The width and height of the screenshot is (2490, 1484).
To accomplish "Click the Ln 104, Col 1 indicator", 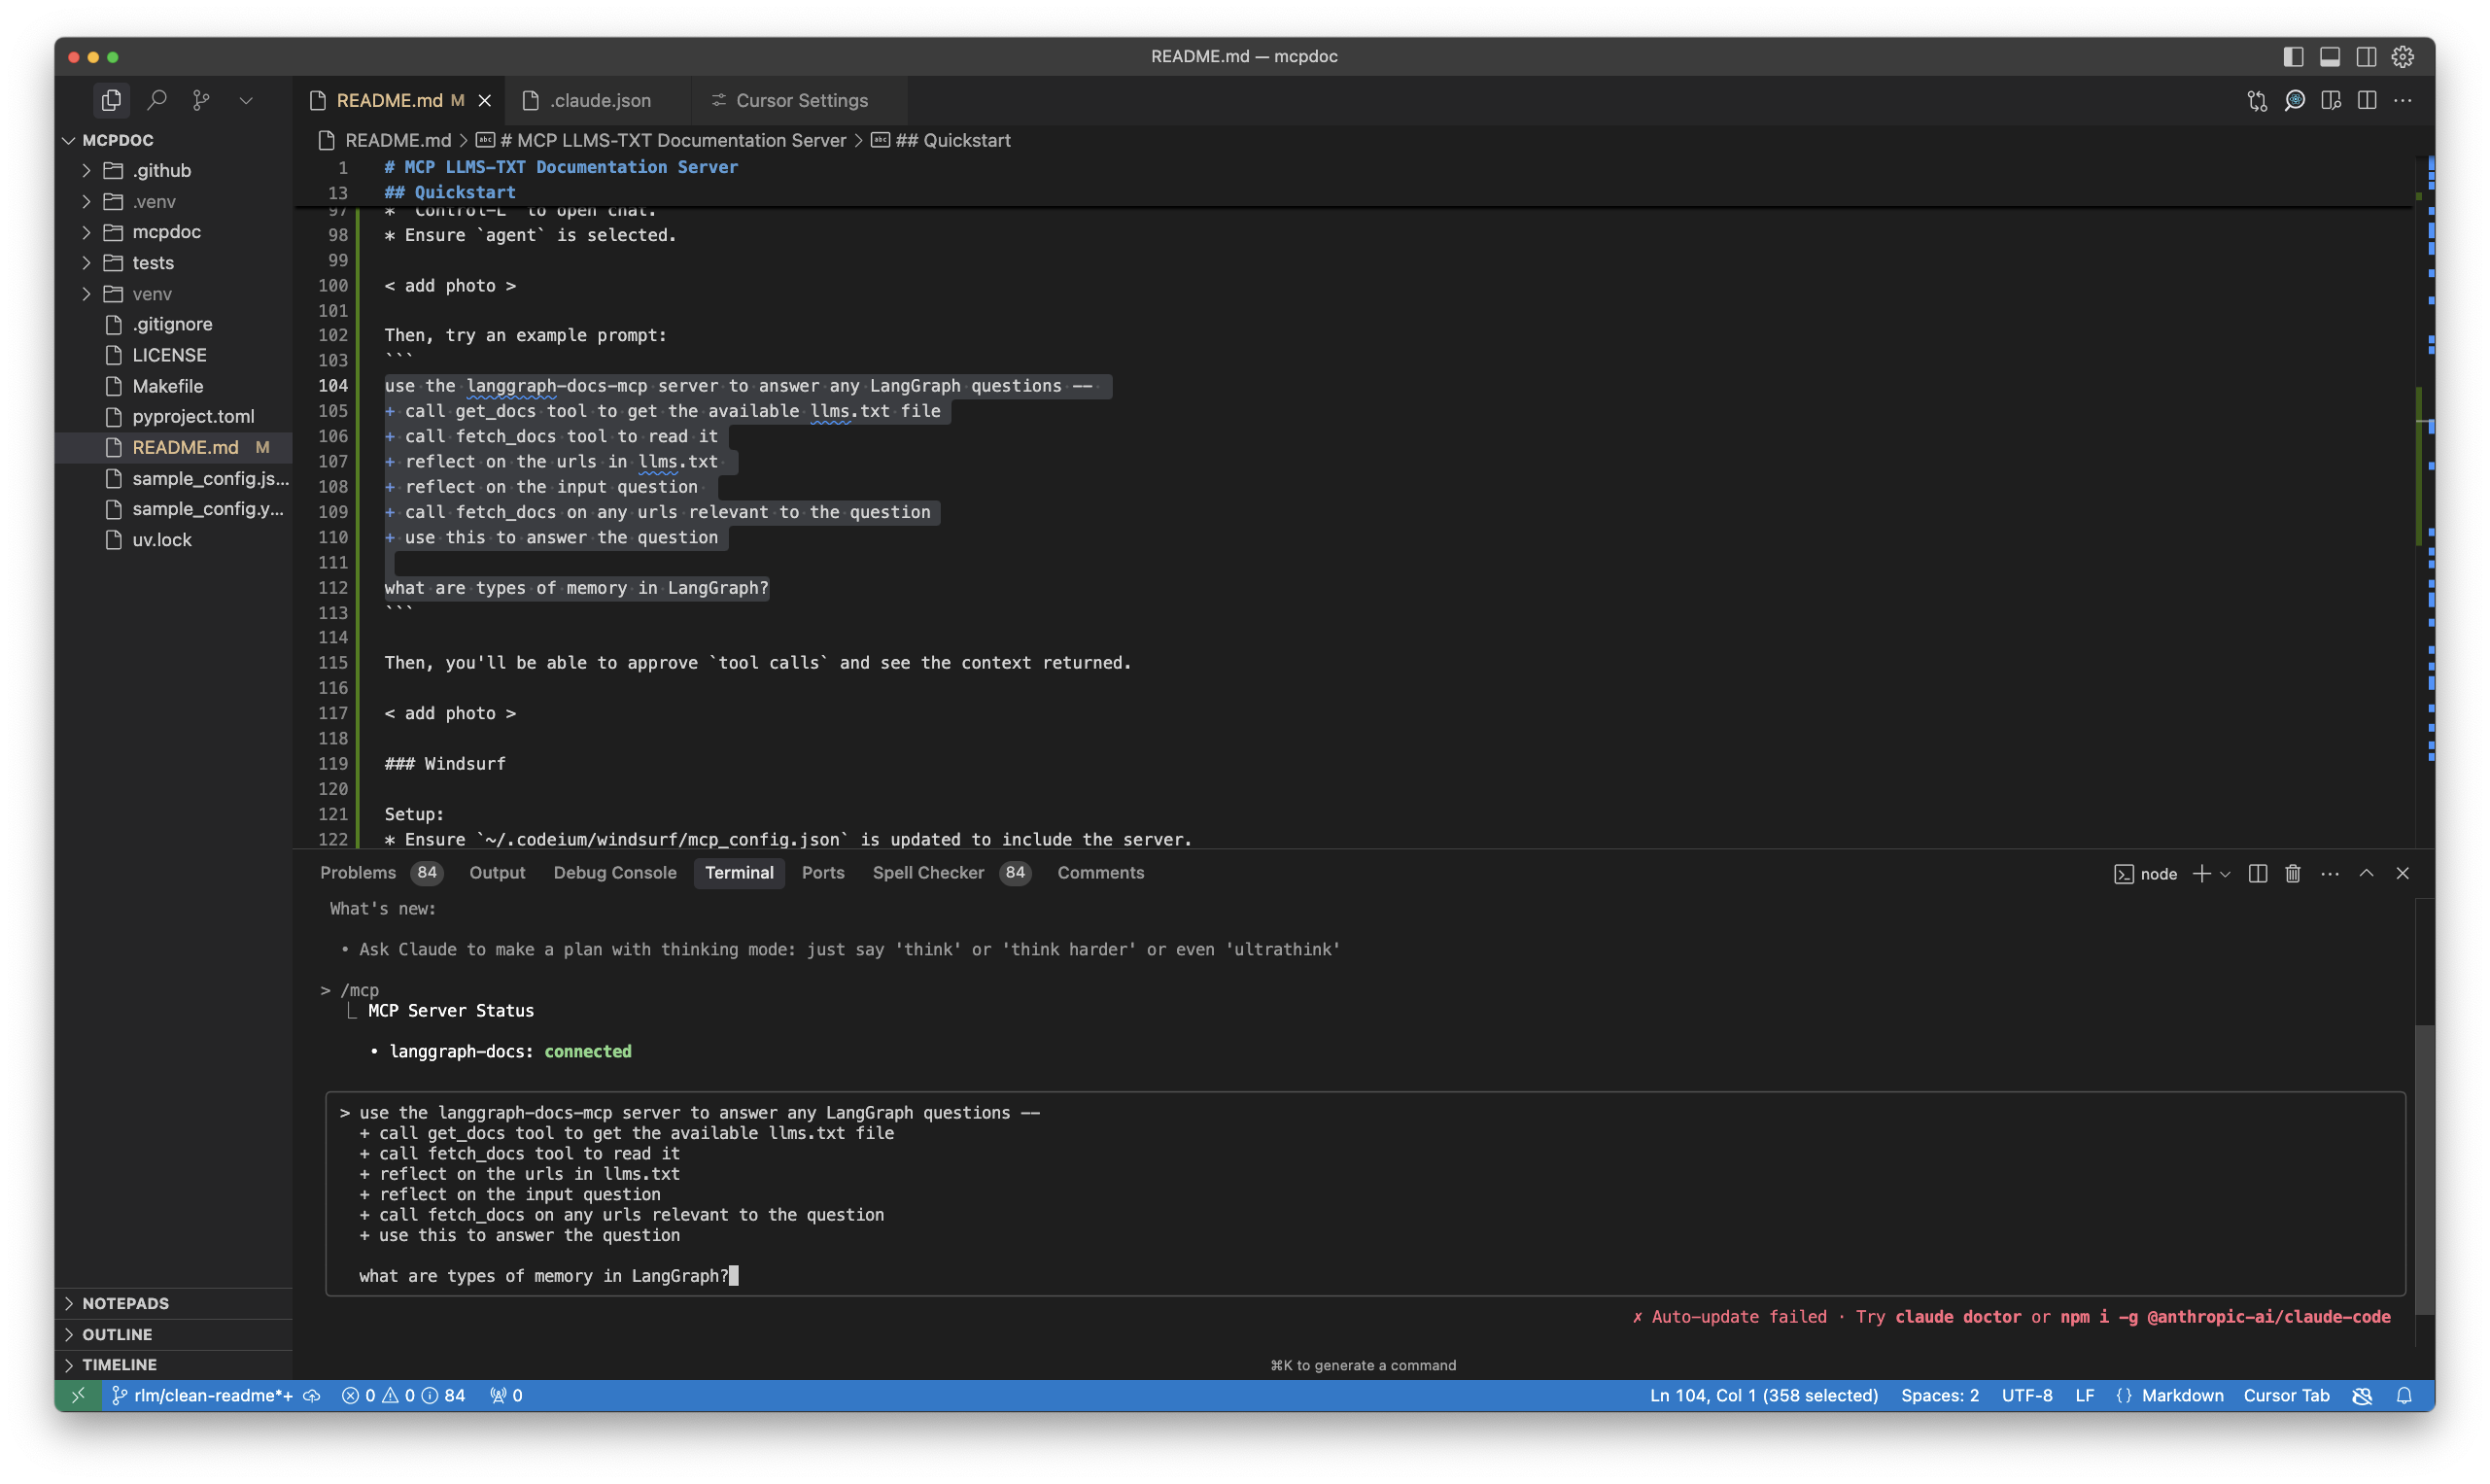I will pyautogui.click(x=1762, y=1395).
